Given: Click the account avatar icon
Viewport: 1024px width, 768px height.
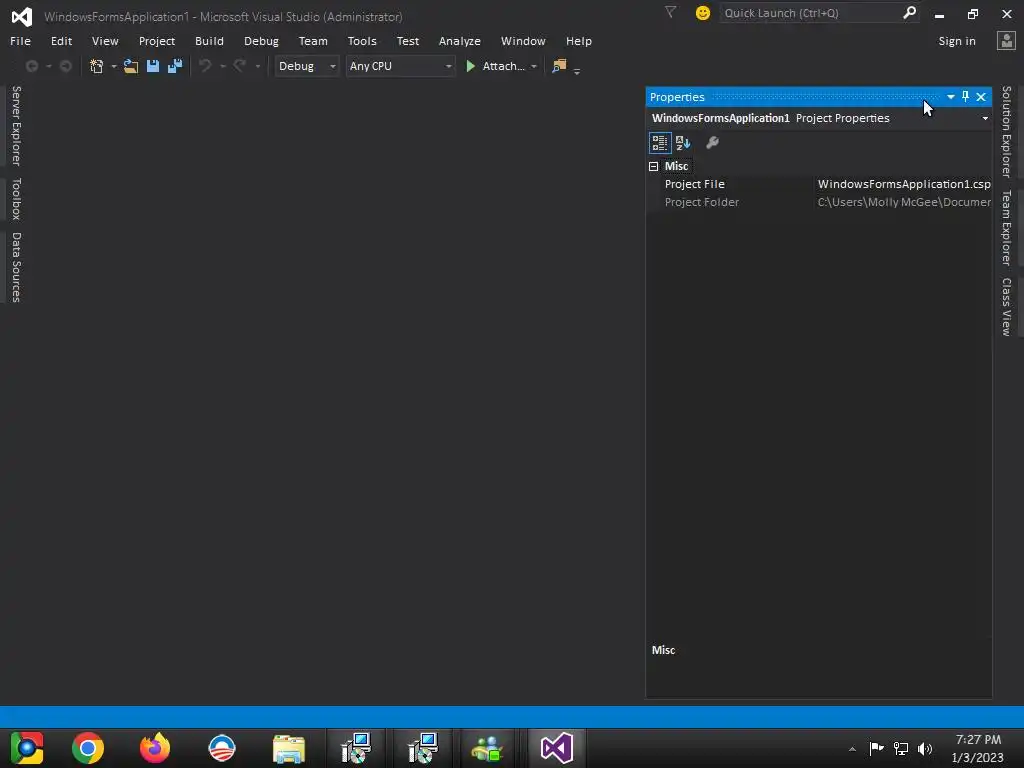Looking at the screenshot, I should (x=1006, y=40).
